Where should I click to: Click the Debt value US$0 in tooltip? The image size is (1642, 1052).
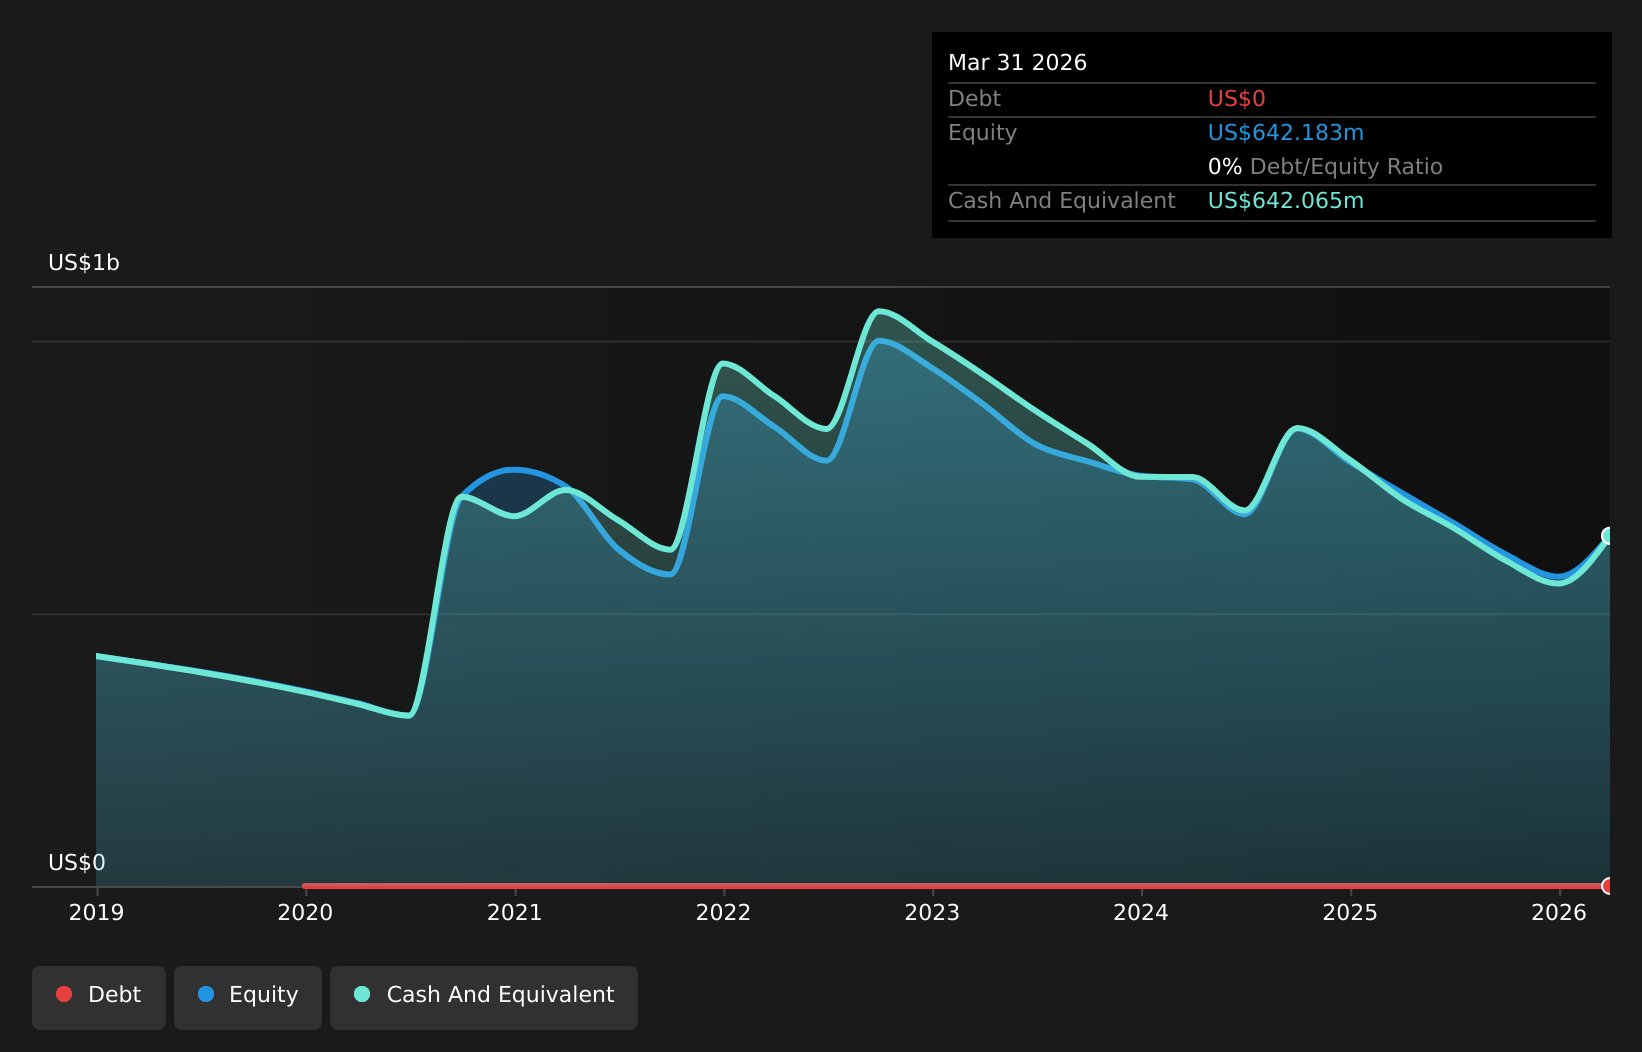coord(1236,99)
